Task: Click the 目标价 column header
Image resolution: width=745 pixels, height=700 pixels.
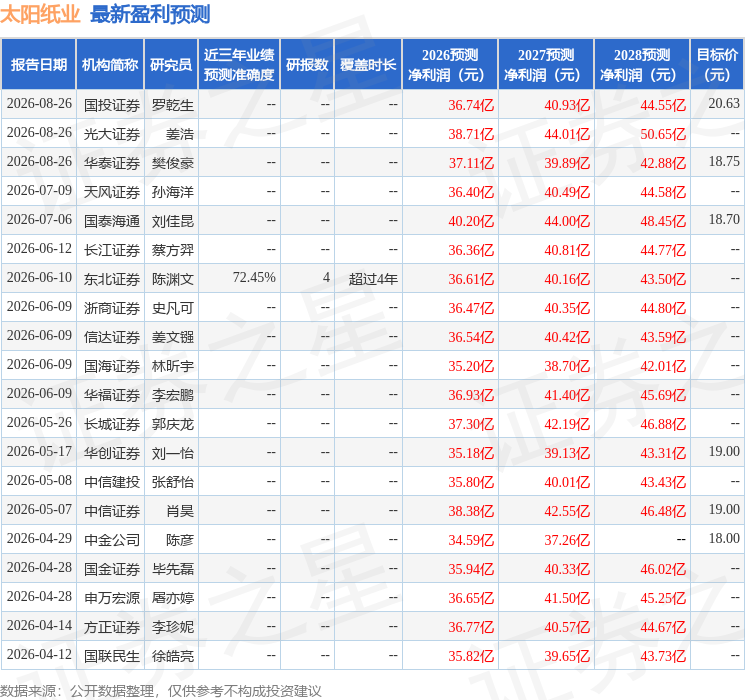Action: [x=717, y=65]
